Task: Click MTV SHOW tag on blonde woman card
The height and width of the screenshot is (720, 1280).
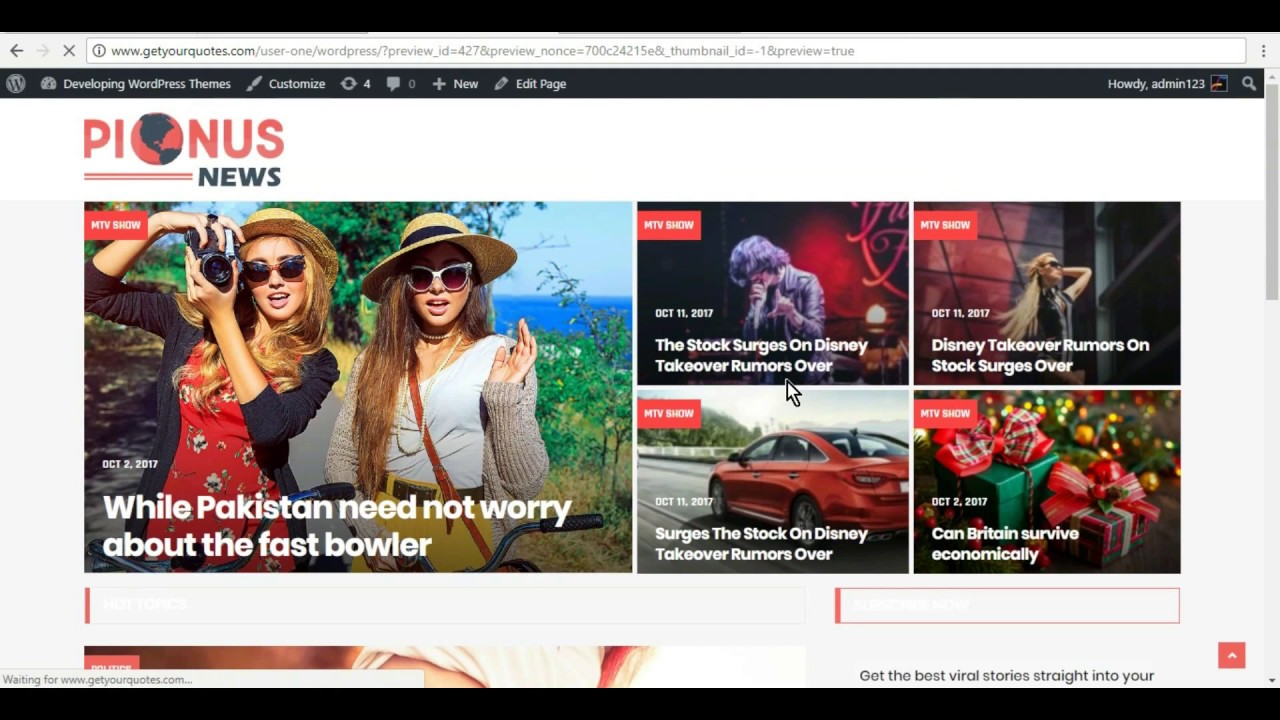Action: coord(945,225)
